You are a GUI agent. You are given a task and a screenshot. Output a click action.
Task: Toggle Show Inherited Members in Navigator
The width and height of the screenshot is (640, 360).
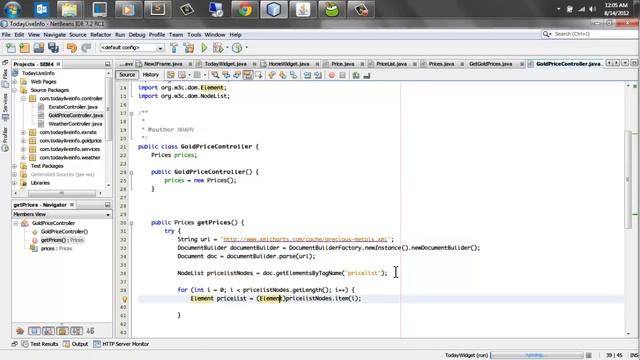point(20,331)
